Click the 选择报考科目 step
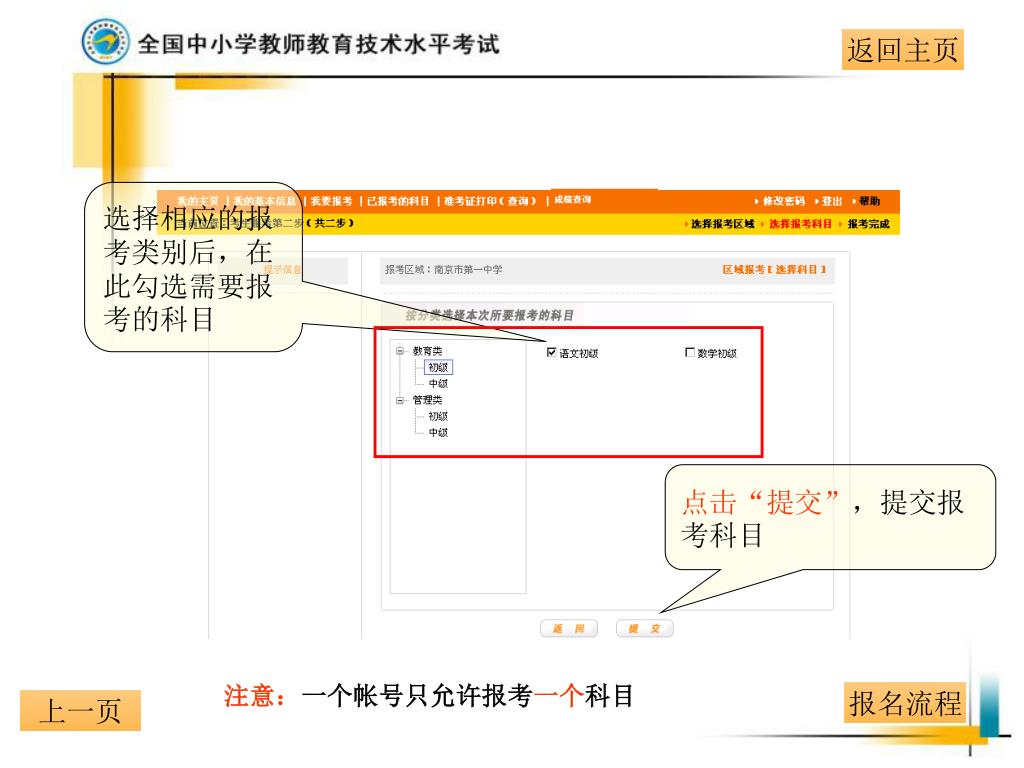This screenshot has width=1024, height=768. (800, 224)
